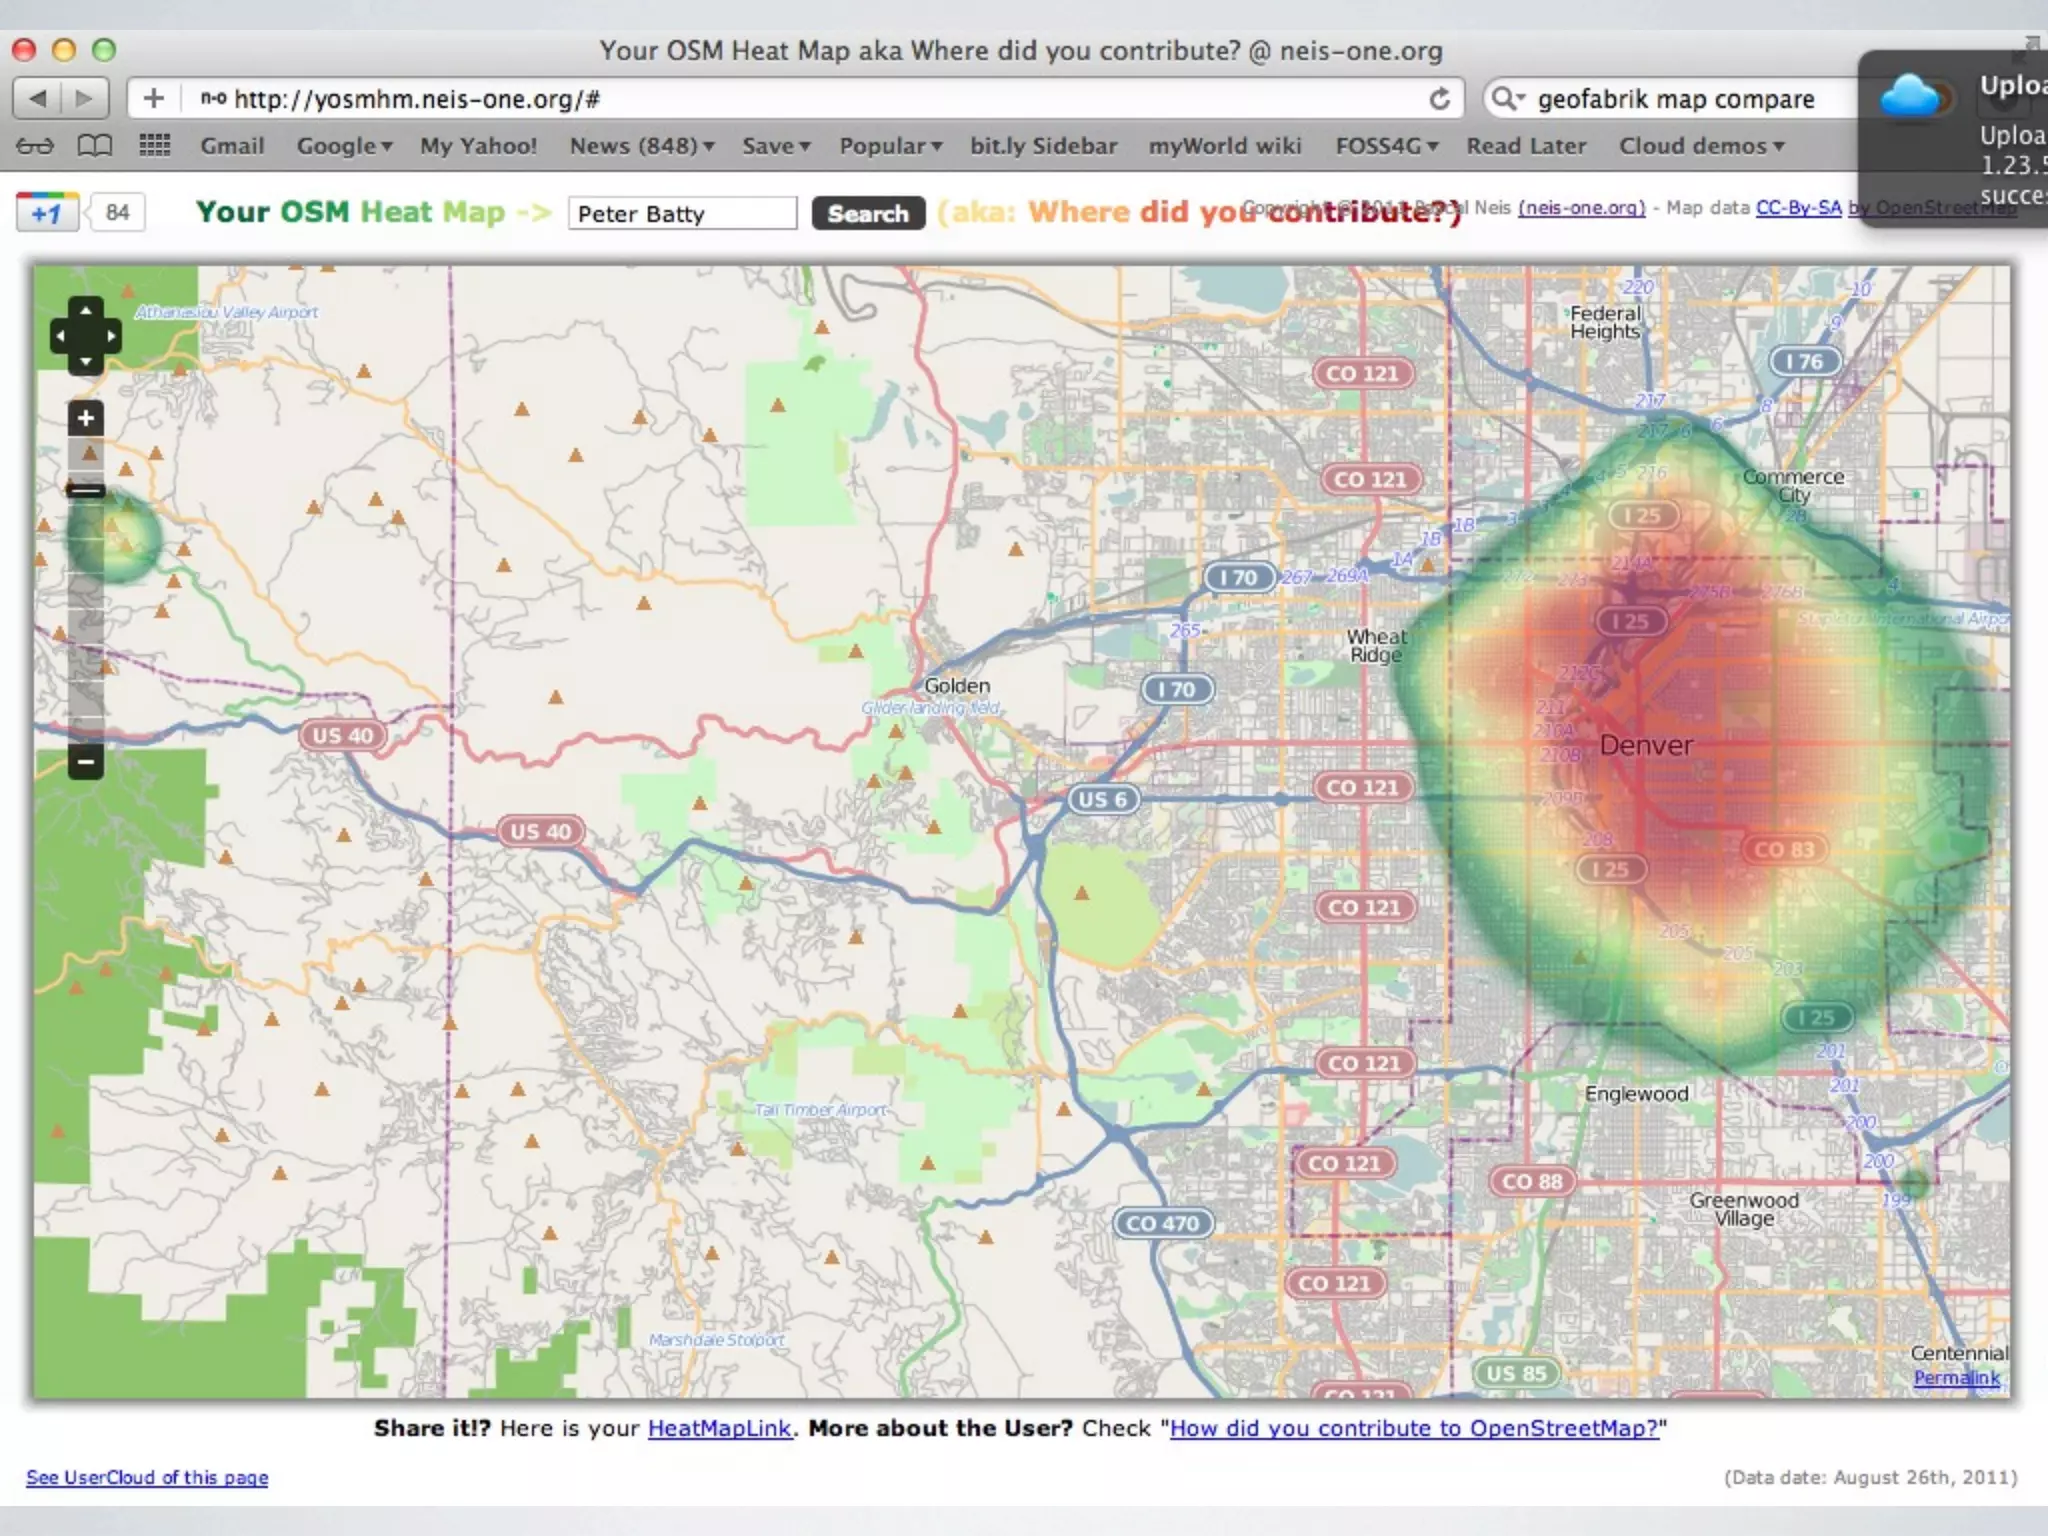This screenshot has width=2048, height=1536.
Task: Zoom in the map with plus button
Action: (86, 418)
